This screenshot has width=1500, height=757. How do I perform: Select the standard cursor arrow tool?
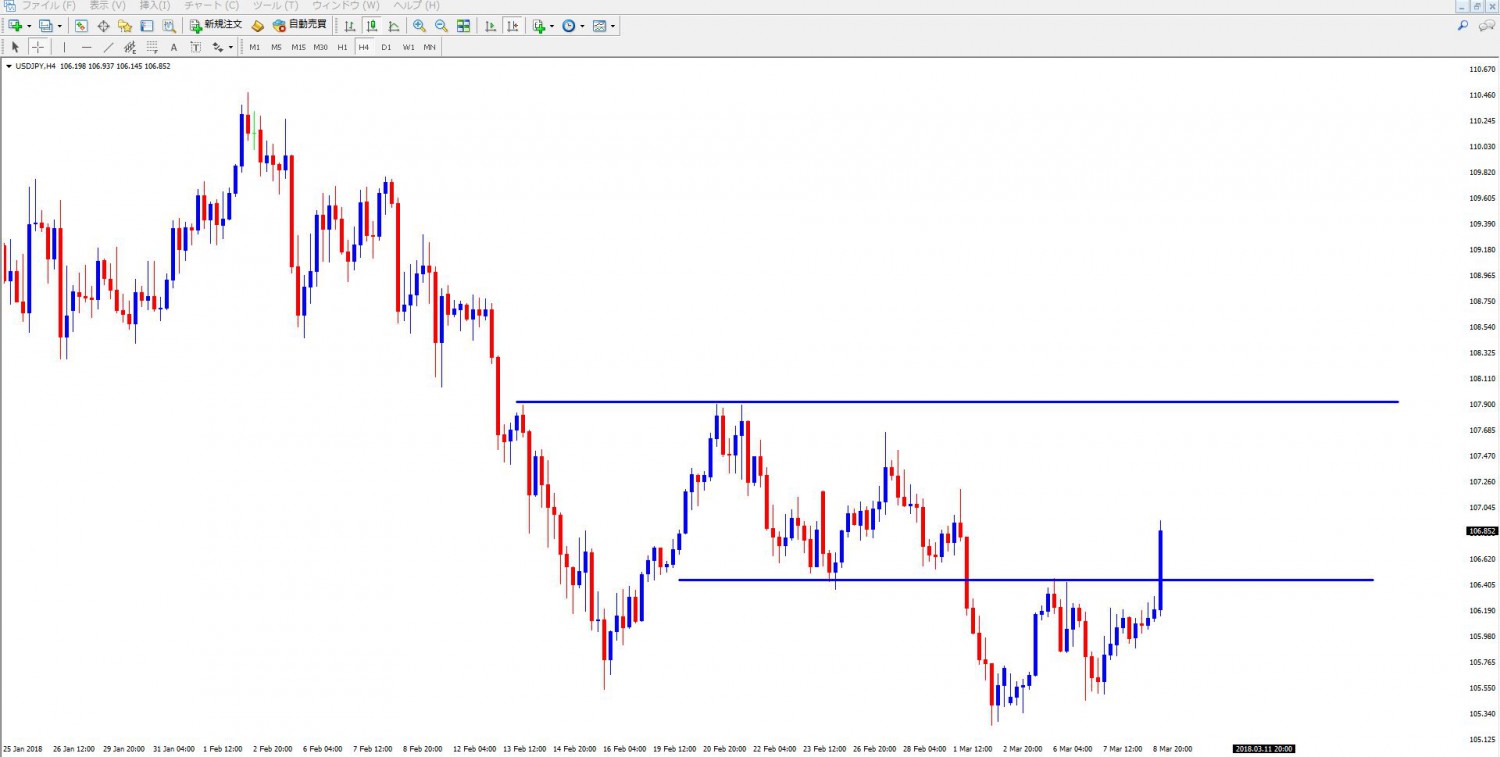15,47
